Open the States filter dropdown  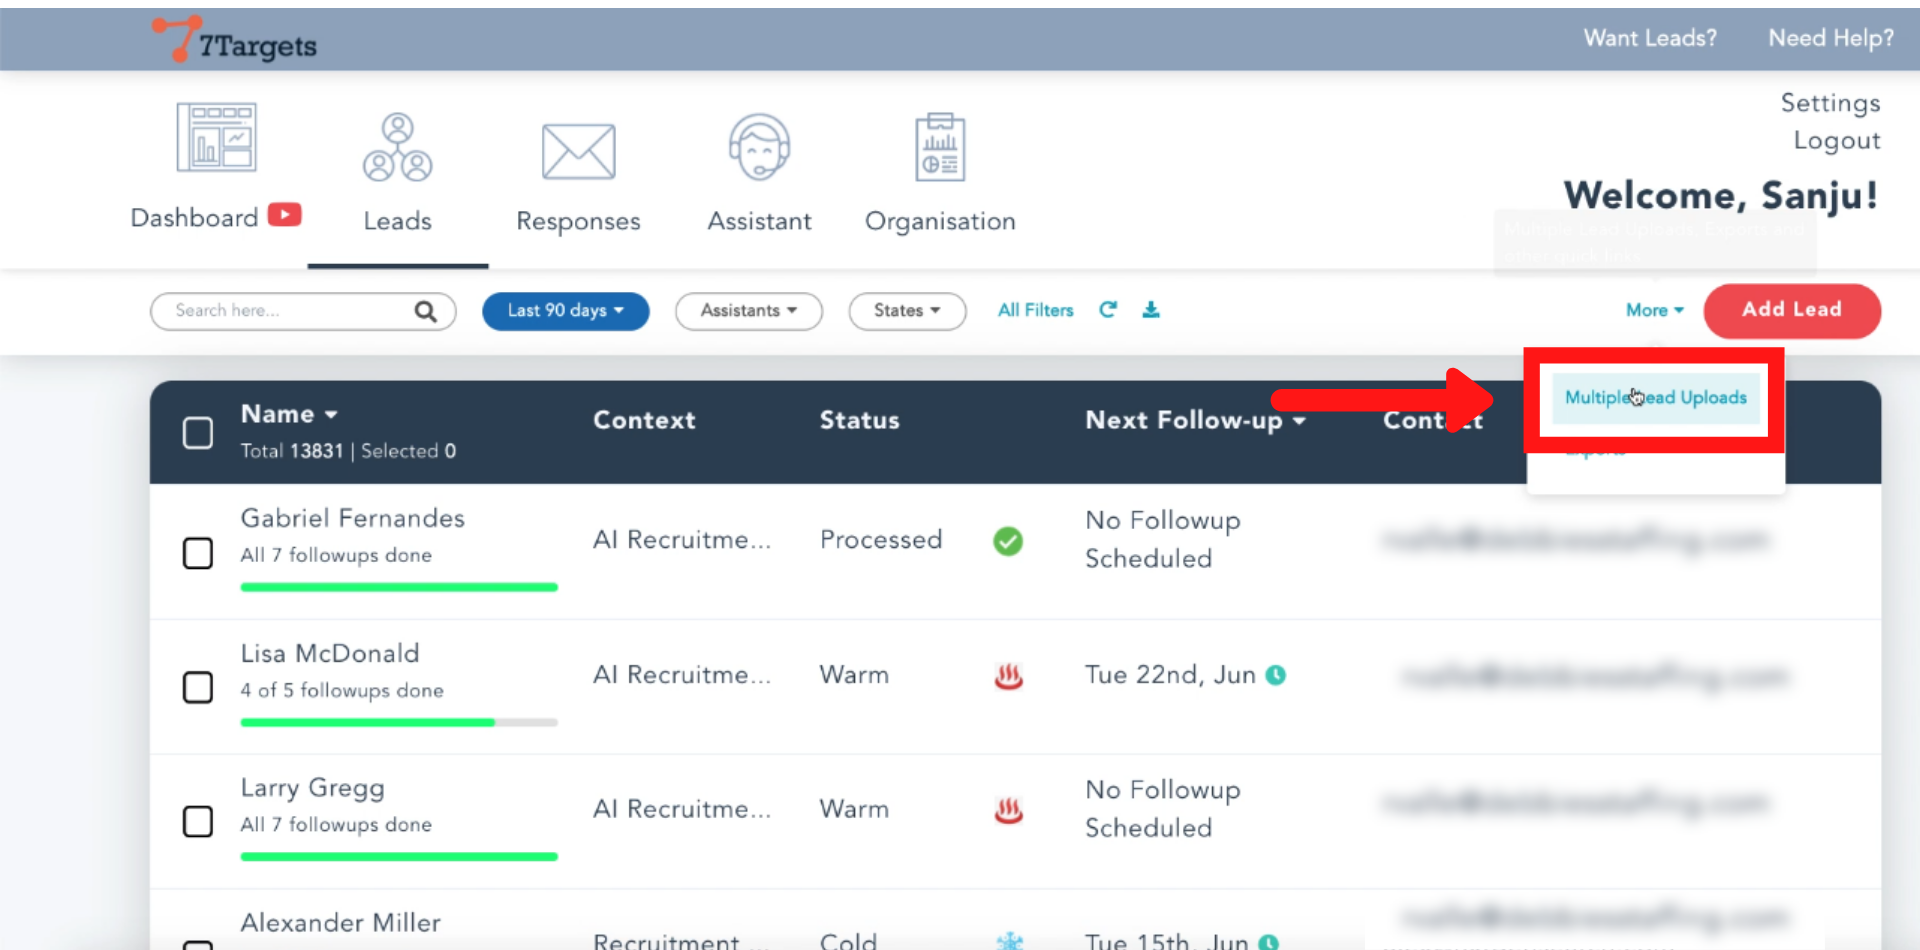pos(906,311)
